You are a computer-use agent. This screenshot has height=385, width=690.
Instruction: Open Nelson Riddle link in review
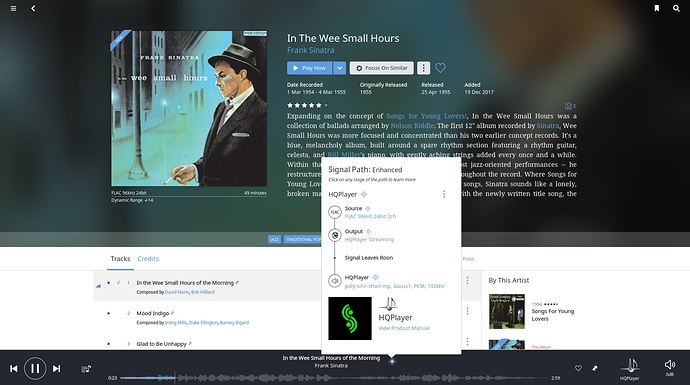412,126
